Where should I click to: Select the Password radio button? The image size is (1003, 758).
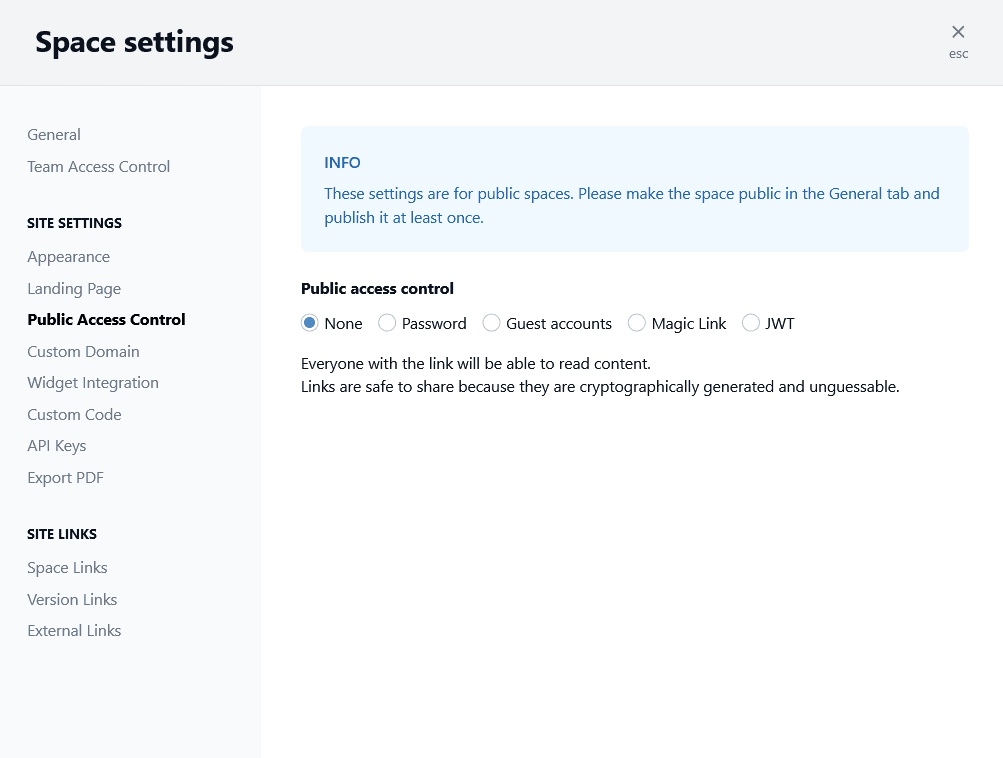click(x=387, y=323)
